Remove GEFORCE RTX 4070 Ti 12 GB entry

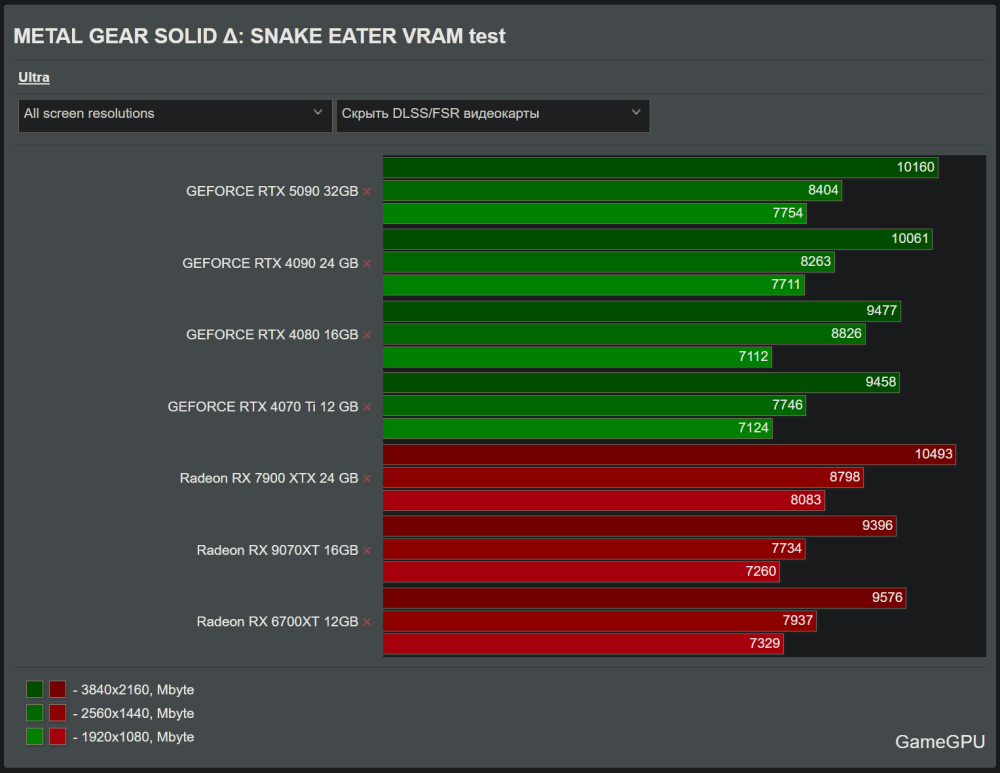367,407
